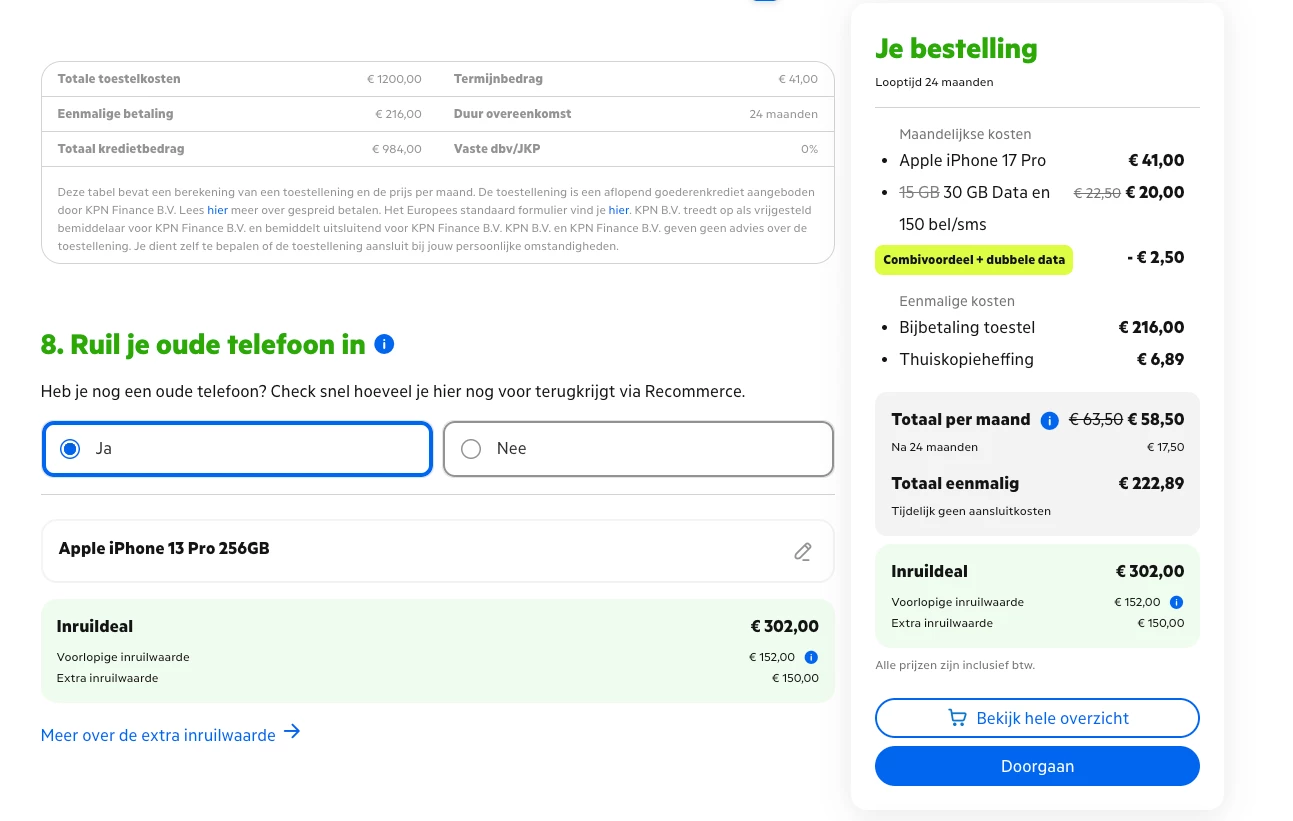Click the Je bestelling heading
Screen dimensions: 1293x821
tap(956, 48)
